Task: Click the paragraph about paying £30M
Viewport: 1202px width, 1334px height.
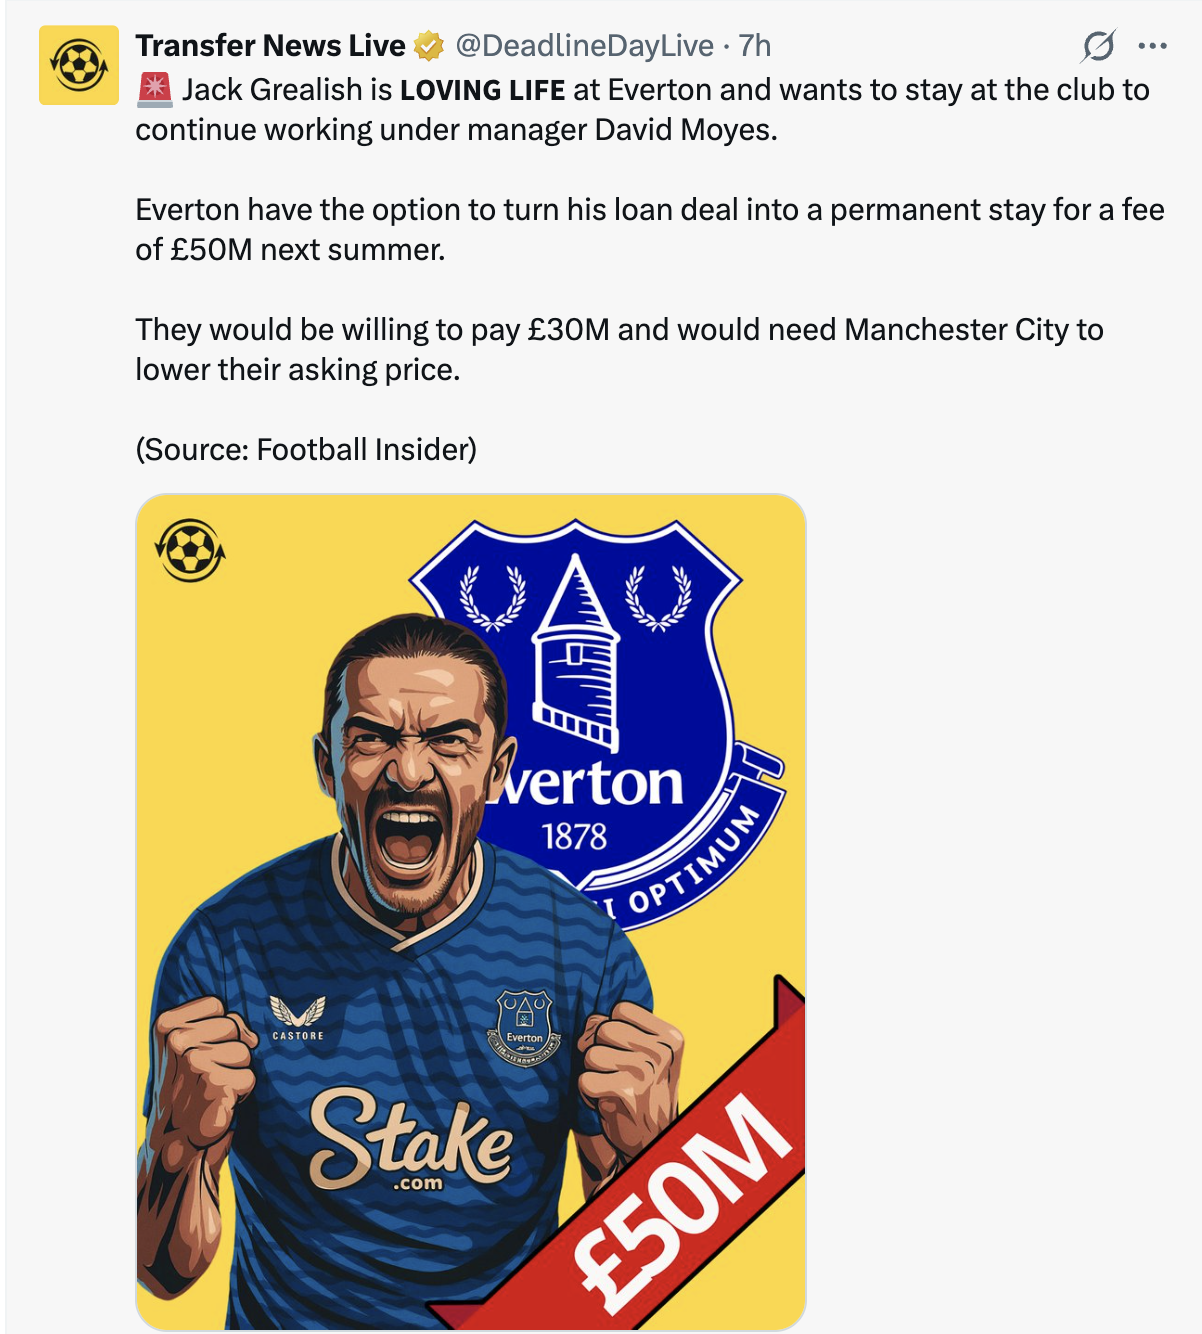Action: point(619,349)
